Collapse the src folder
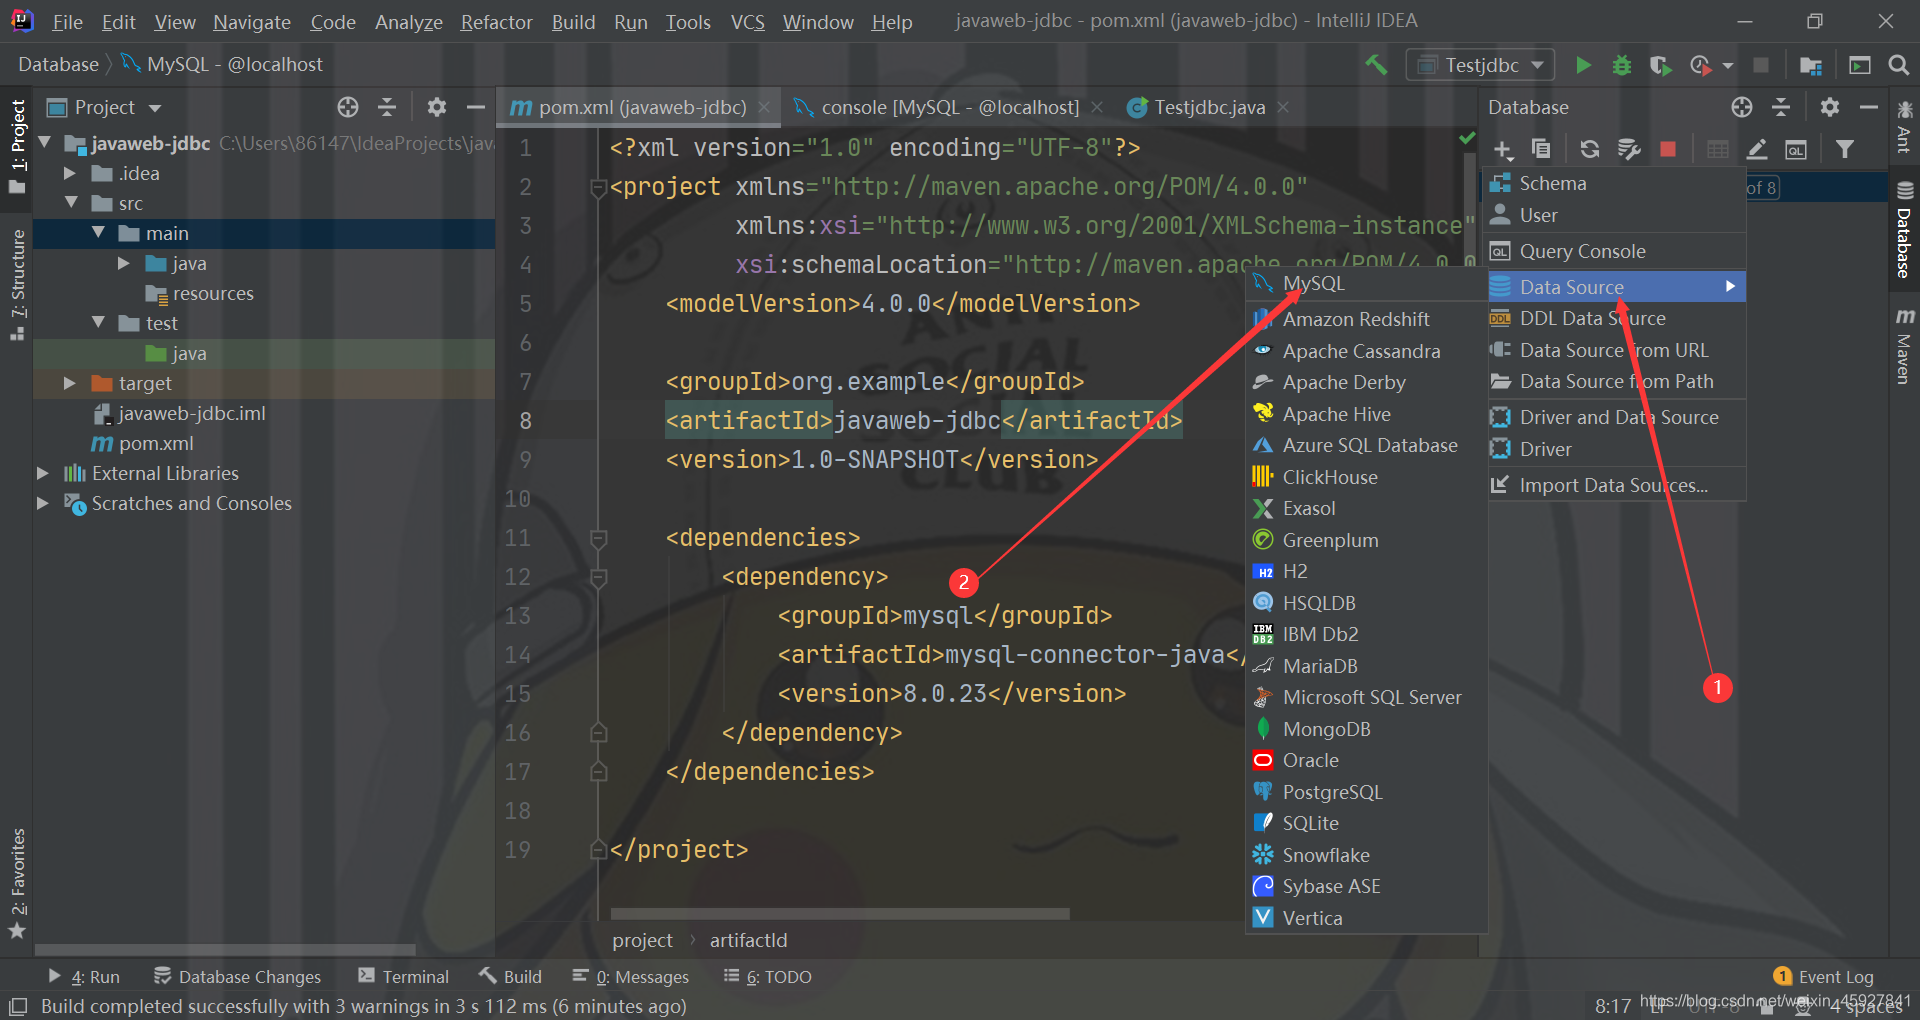Screen dimensions: 1920x1020 pyautogui.click(x=70, y=203)
